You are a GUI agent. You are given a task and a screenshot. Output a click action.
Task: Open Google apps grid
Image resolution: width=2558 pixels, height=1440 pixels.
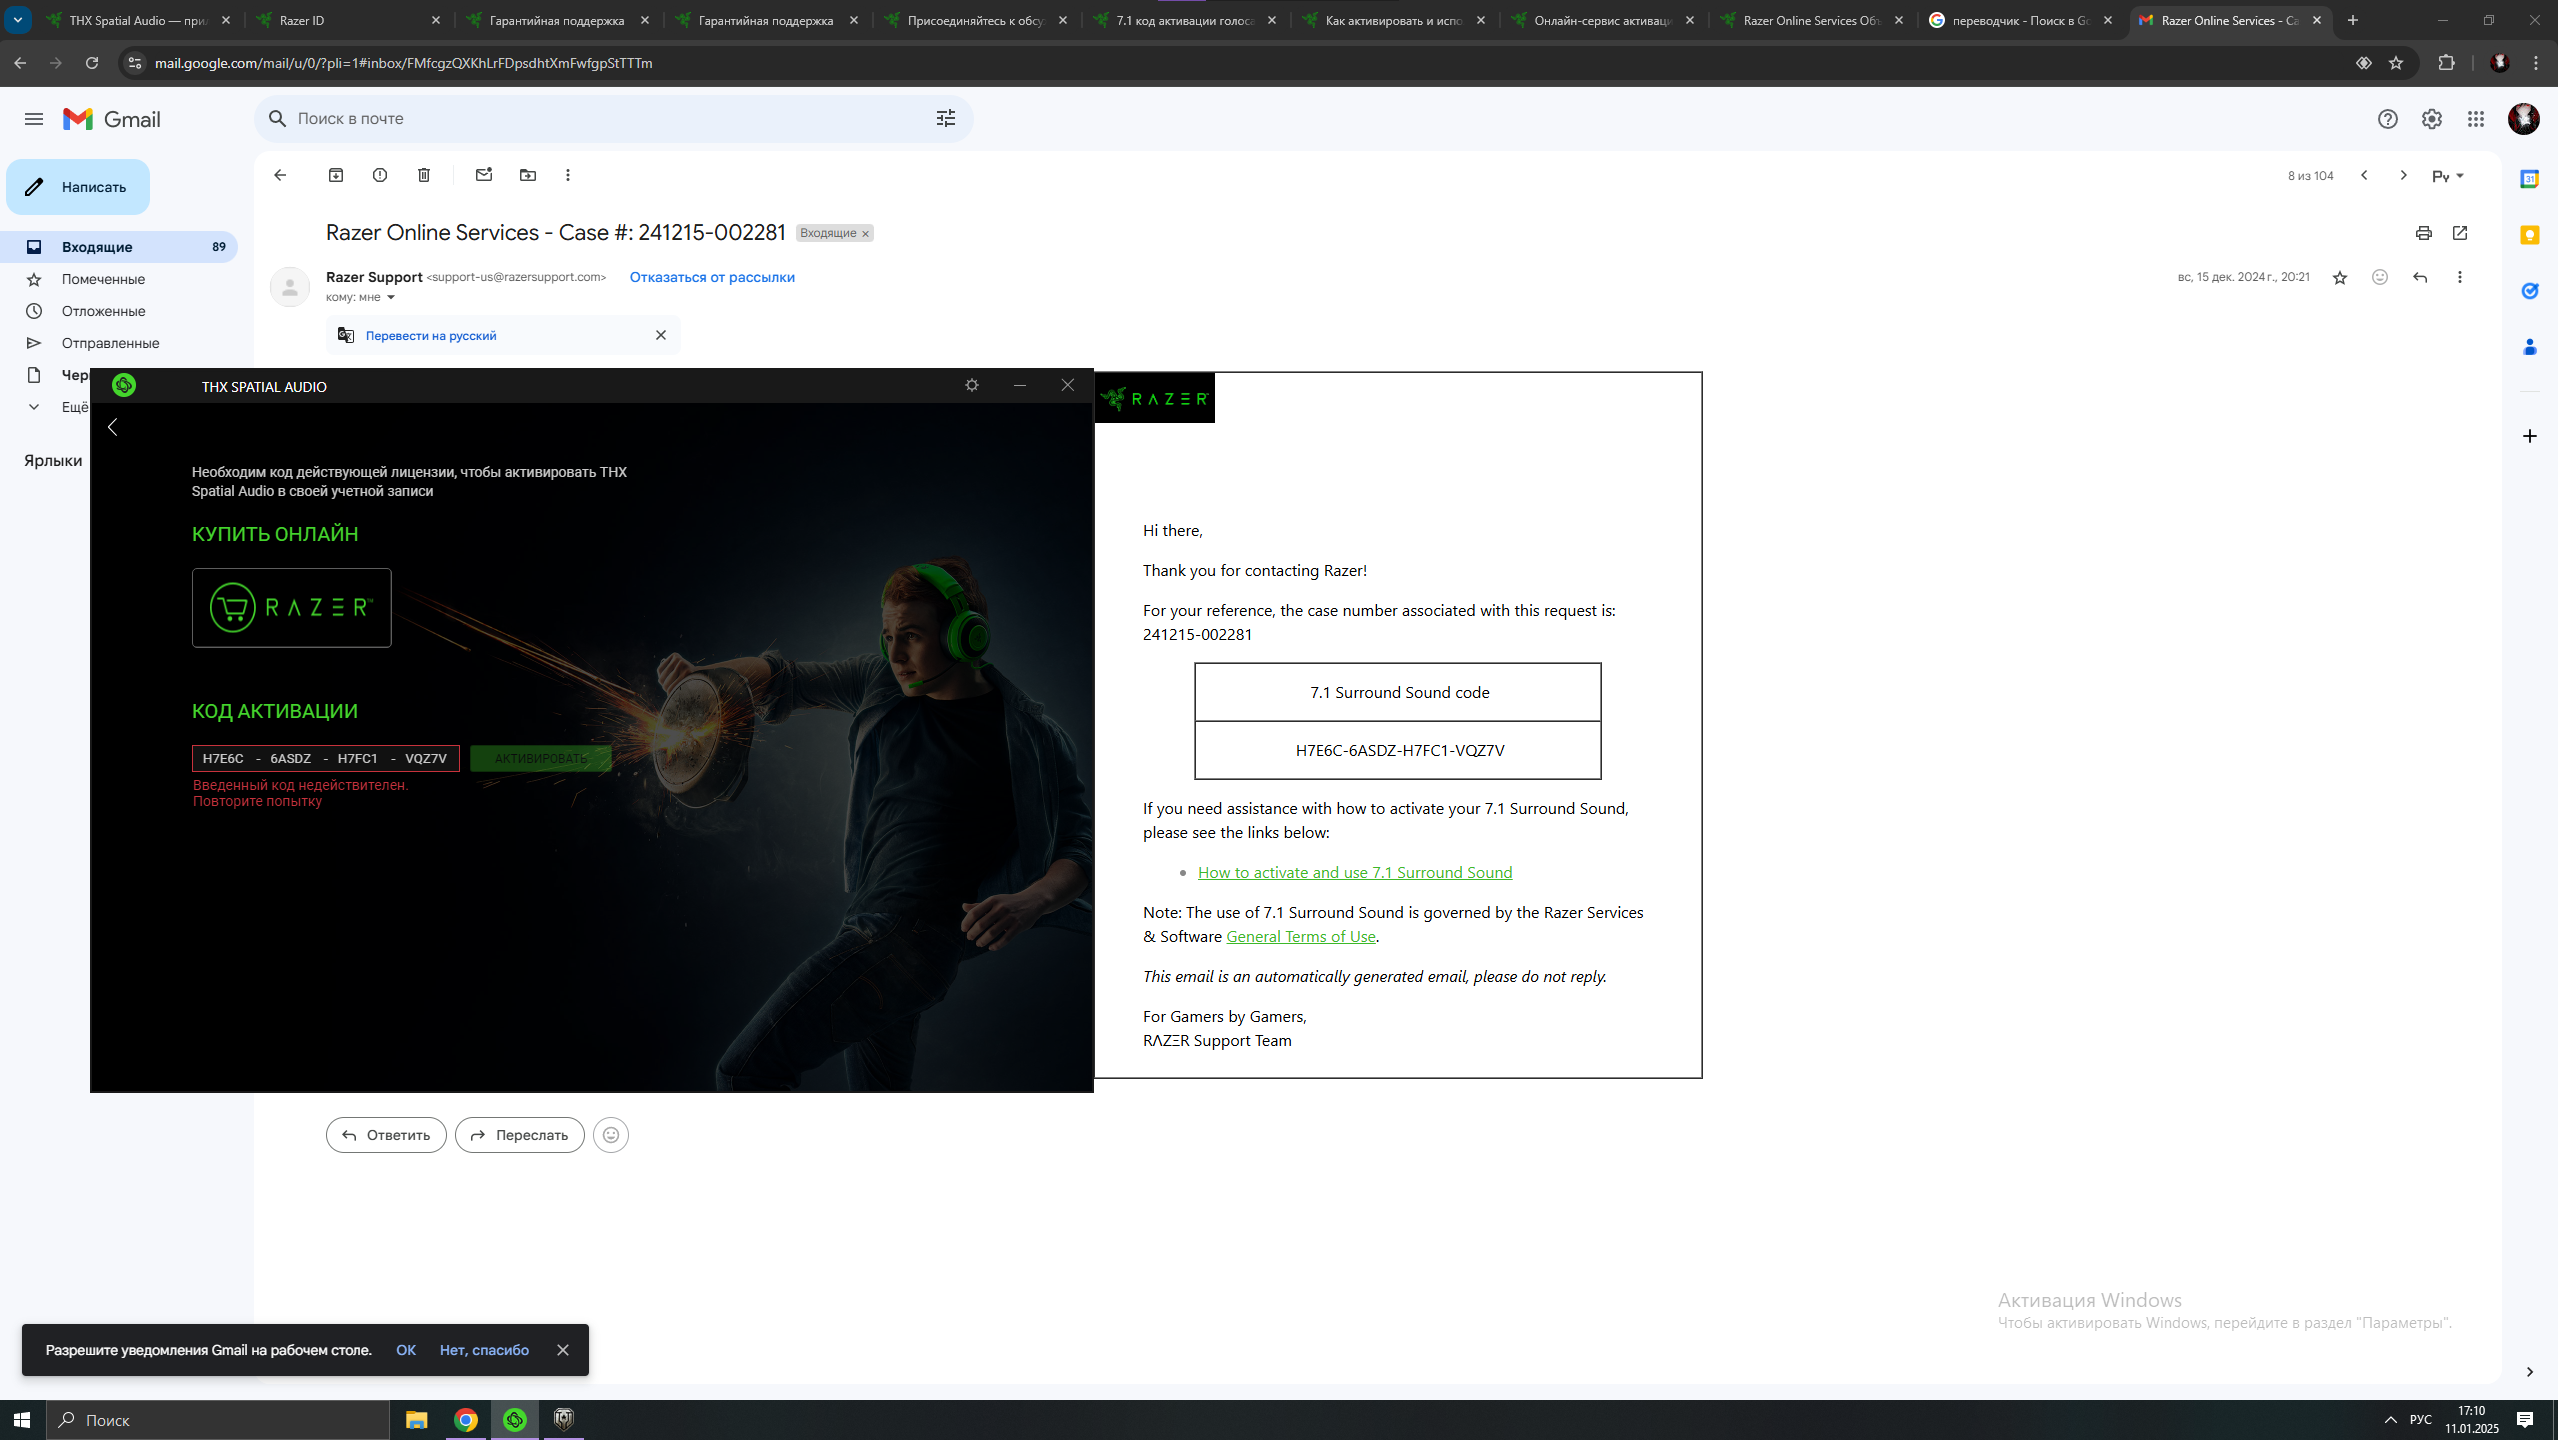click(2476, 119)
